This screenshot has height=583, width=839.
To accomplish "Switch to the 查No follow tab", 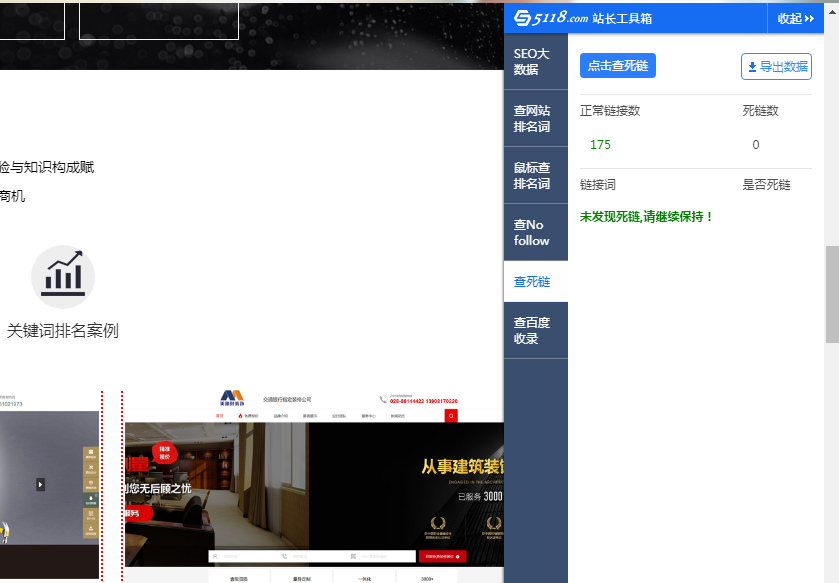I will point(535,232).
